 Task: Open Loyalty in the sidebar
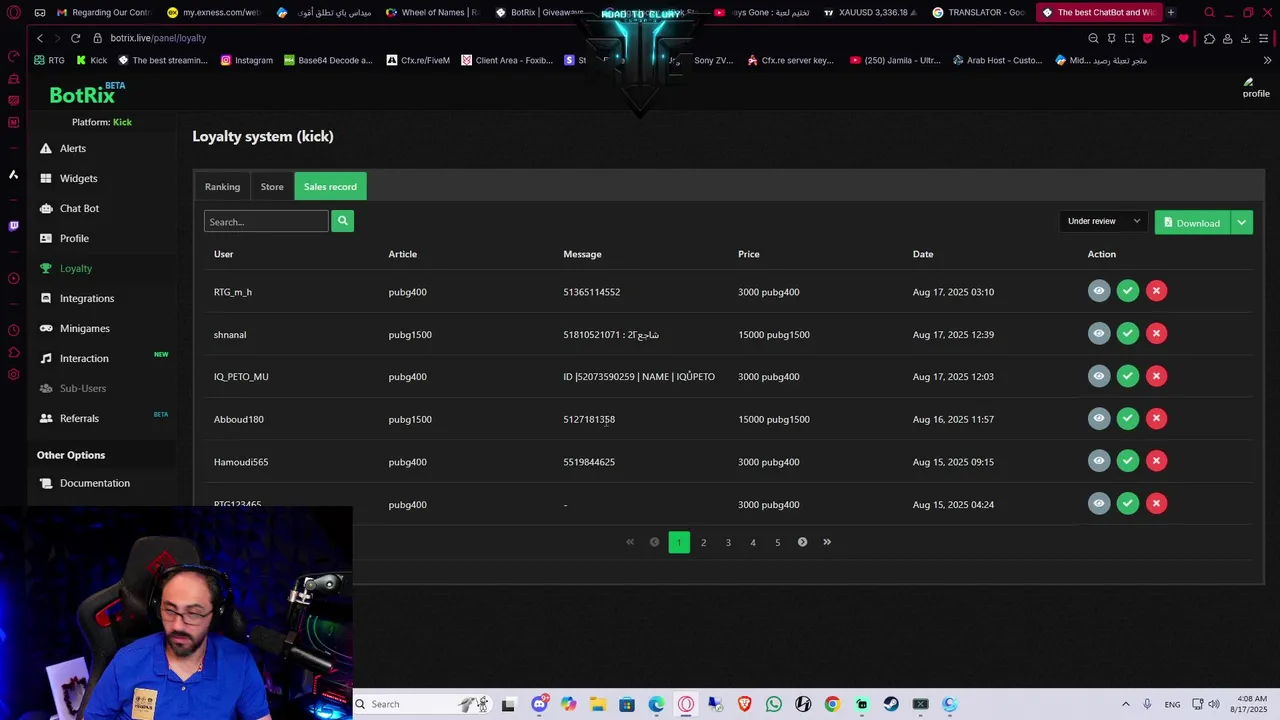tap(75, 268)
